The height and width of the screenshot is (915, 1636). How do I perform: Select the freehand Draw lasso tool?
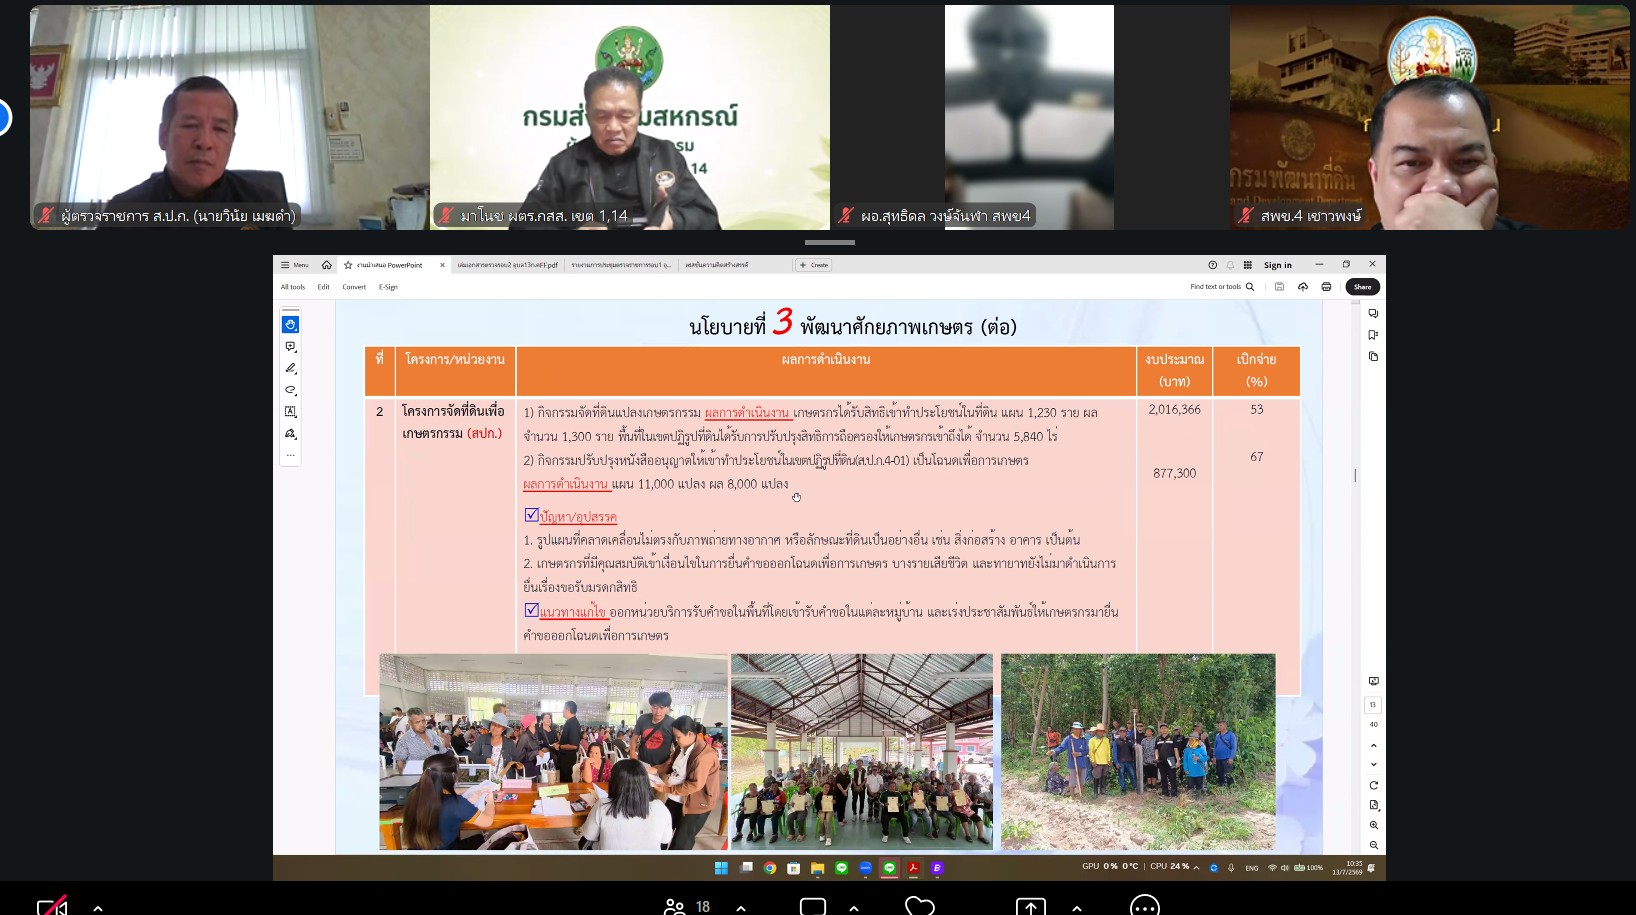(290, 390)
